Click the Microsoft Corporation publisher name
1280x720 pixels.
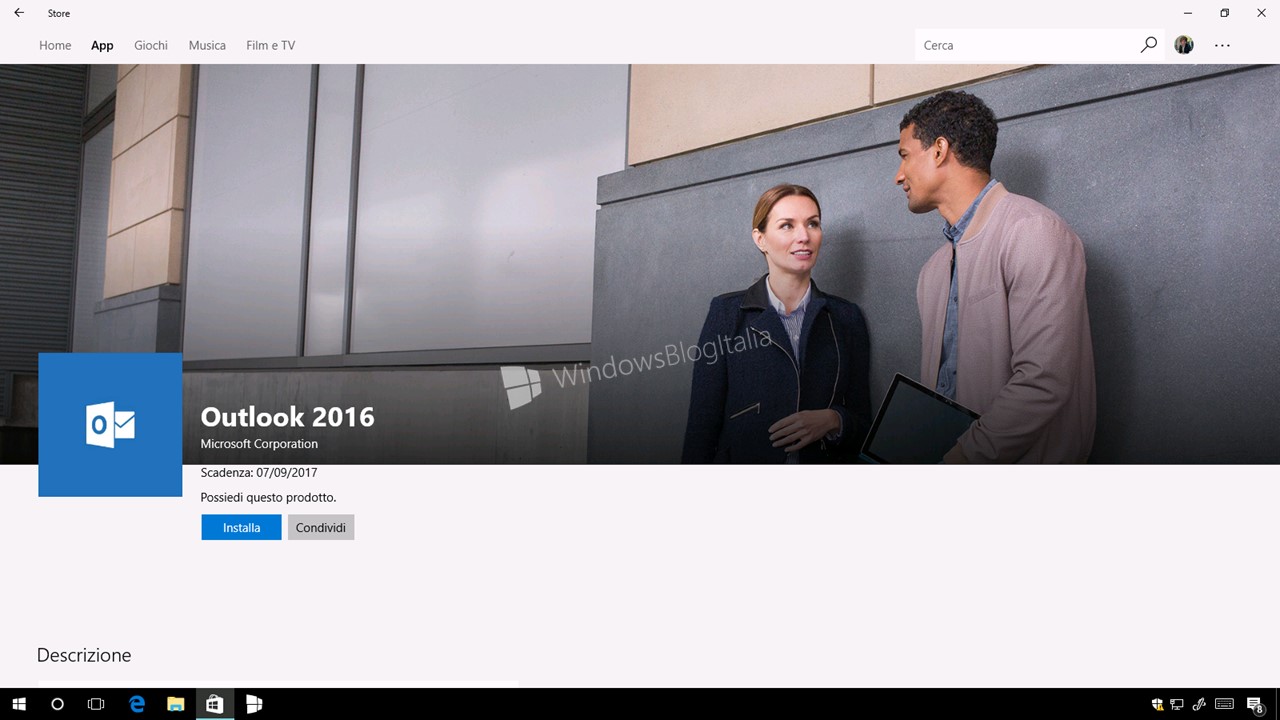[259, 444]
